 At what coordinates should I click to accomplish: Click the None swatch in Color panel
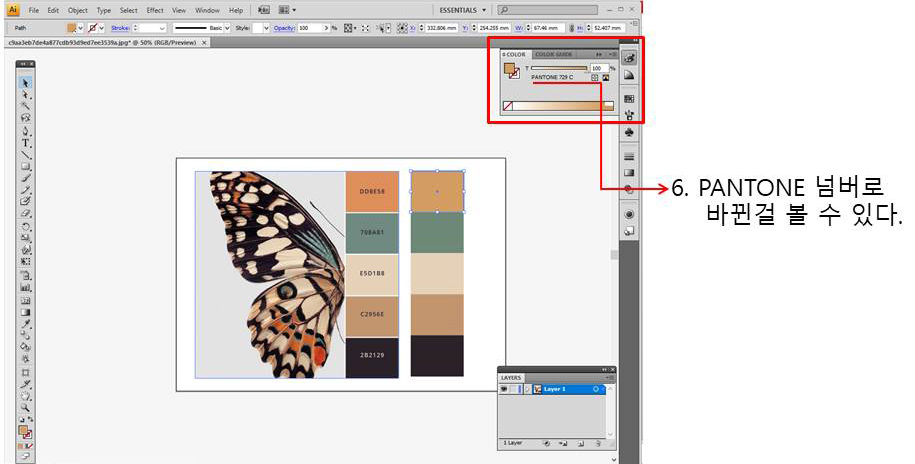[x=508, y=106]
